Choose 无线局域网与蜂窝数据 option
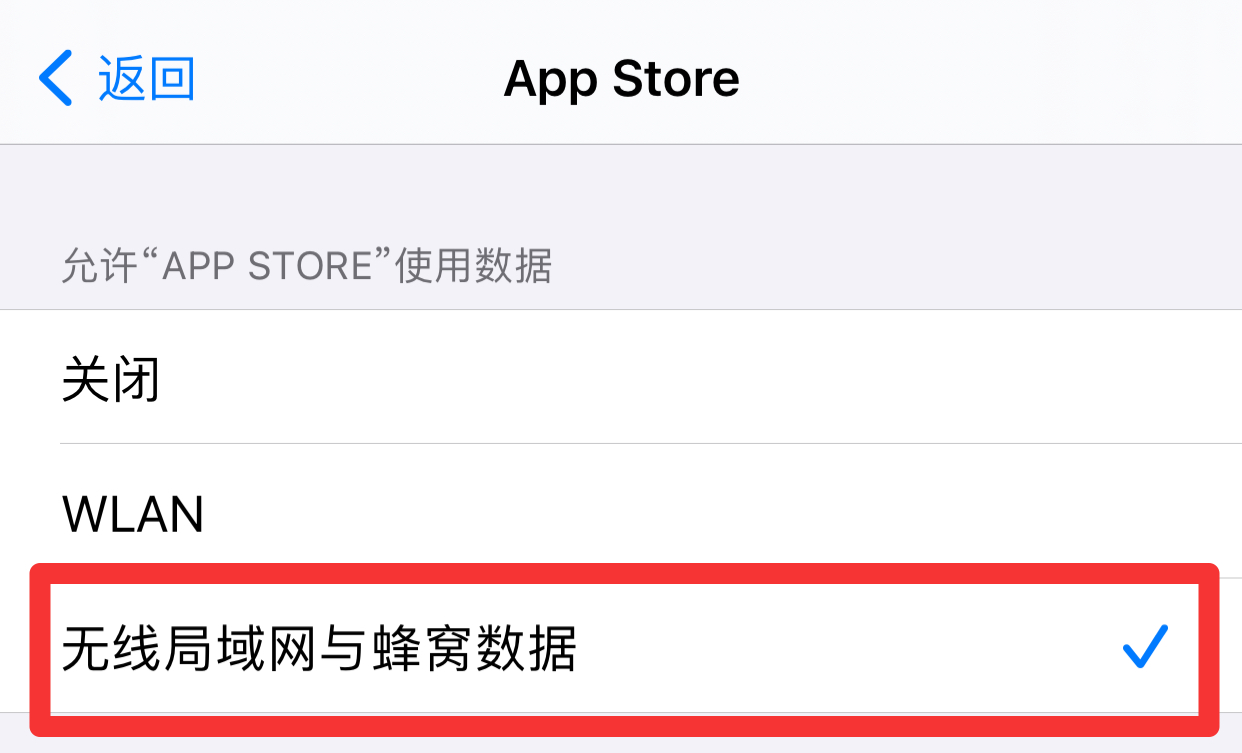Screen dimensions: 1242x753 click(x=621, y=647)
